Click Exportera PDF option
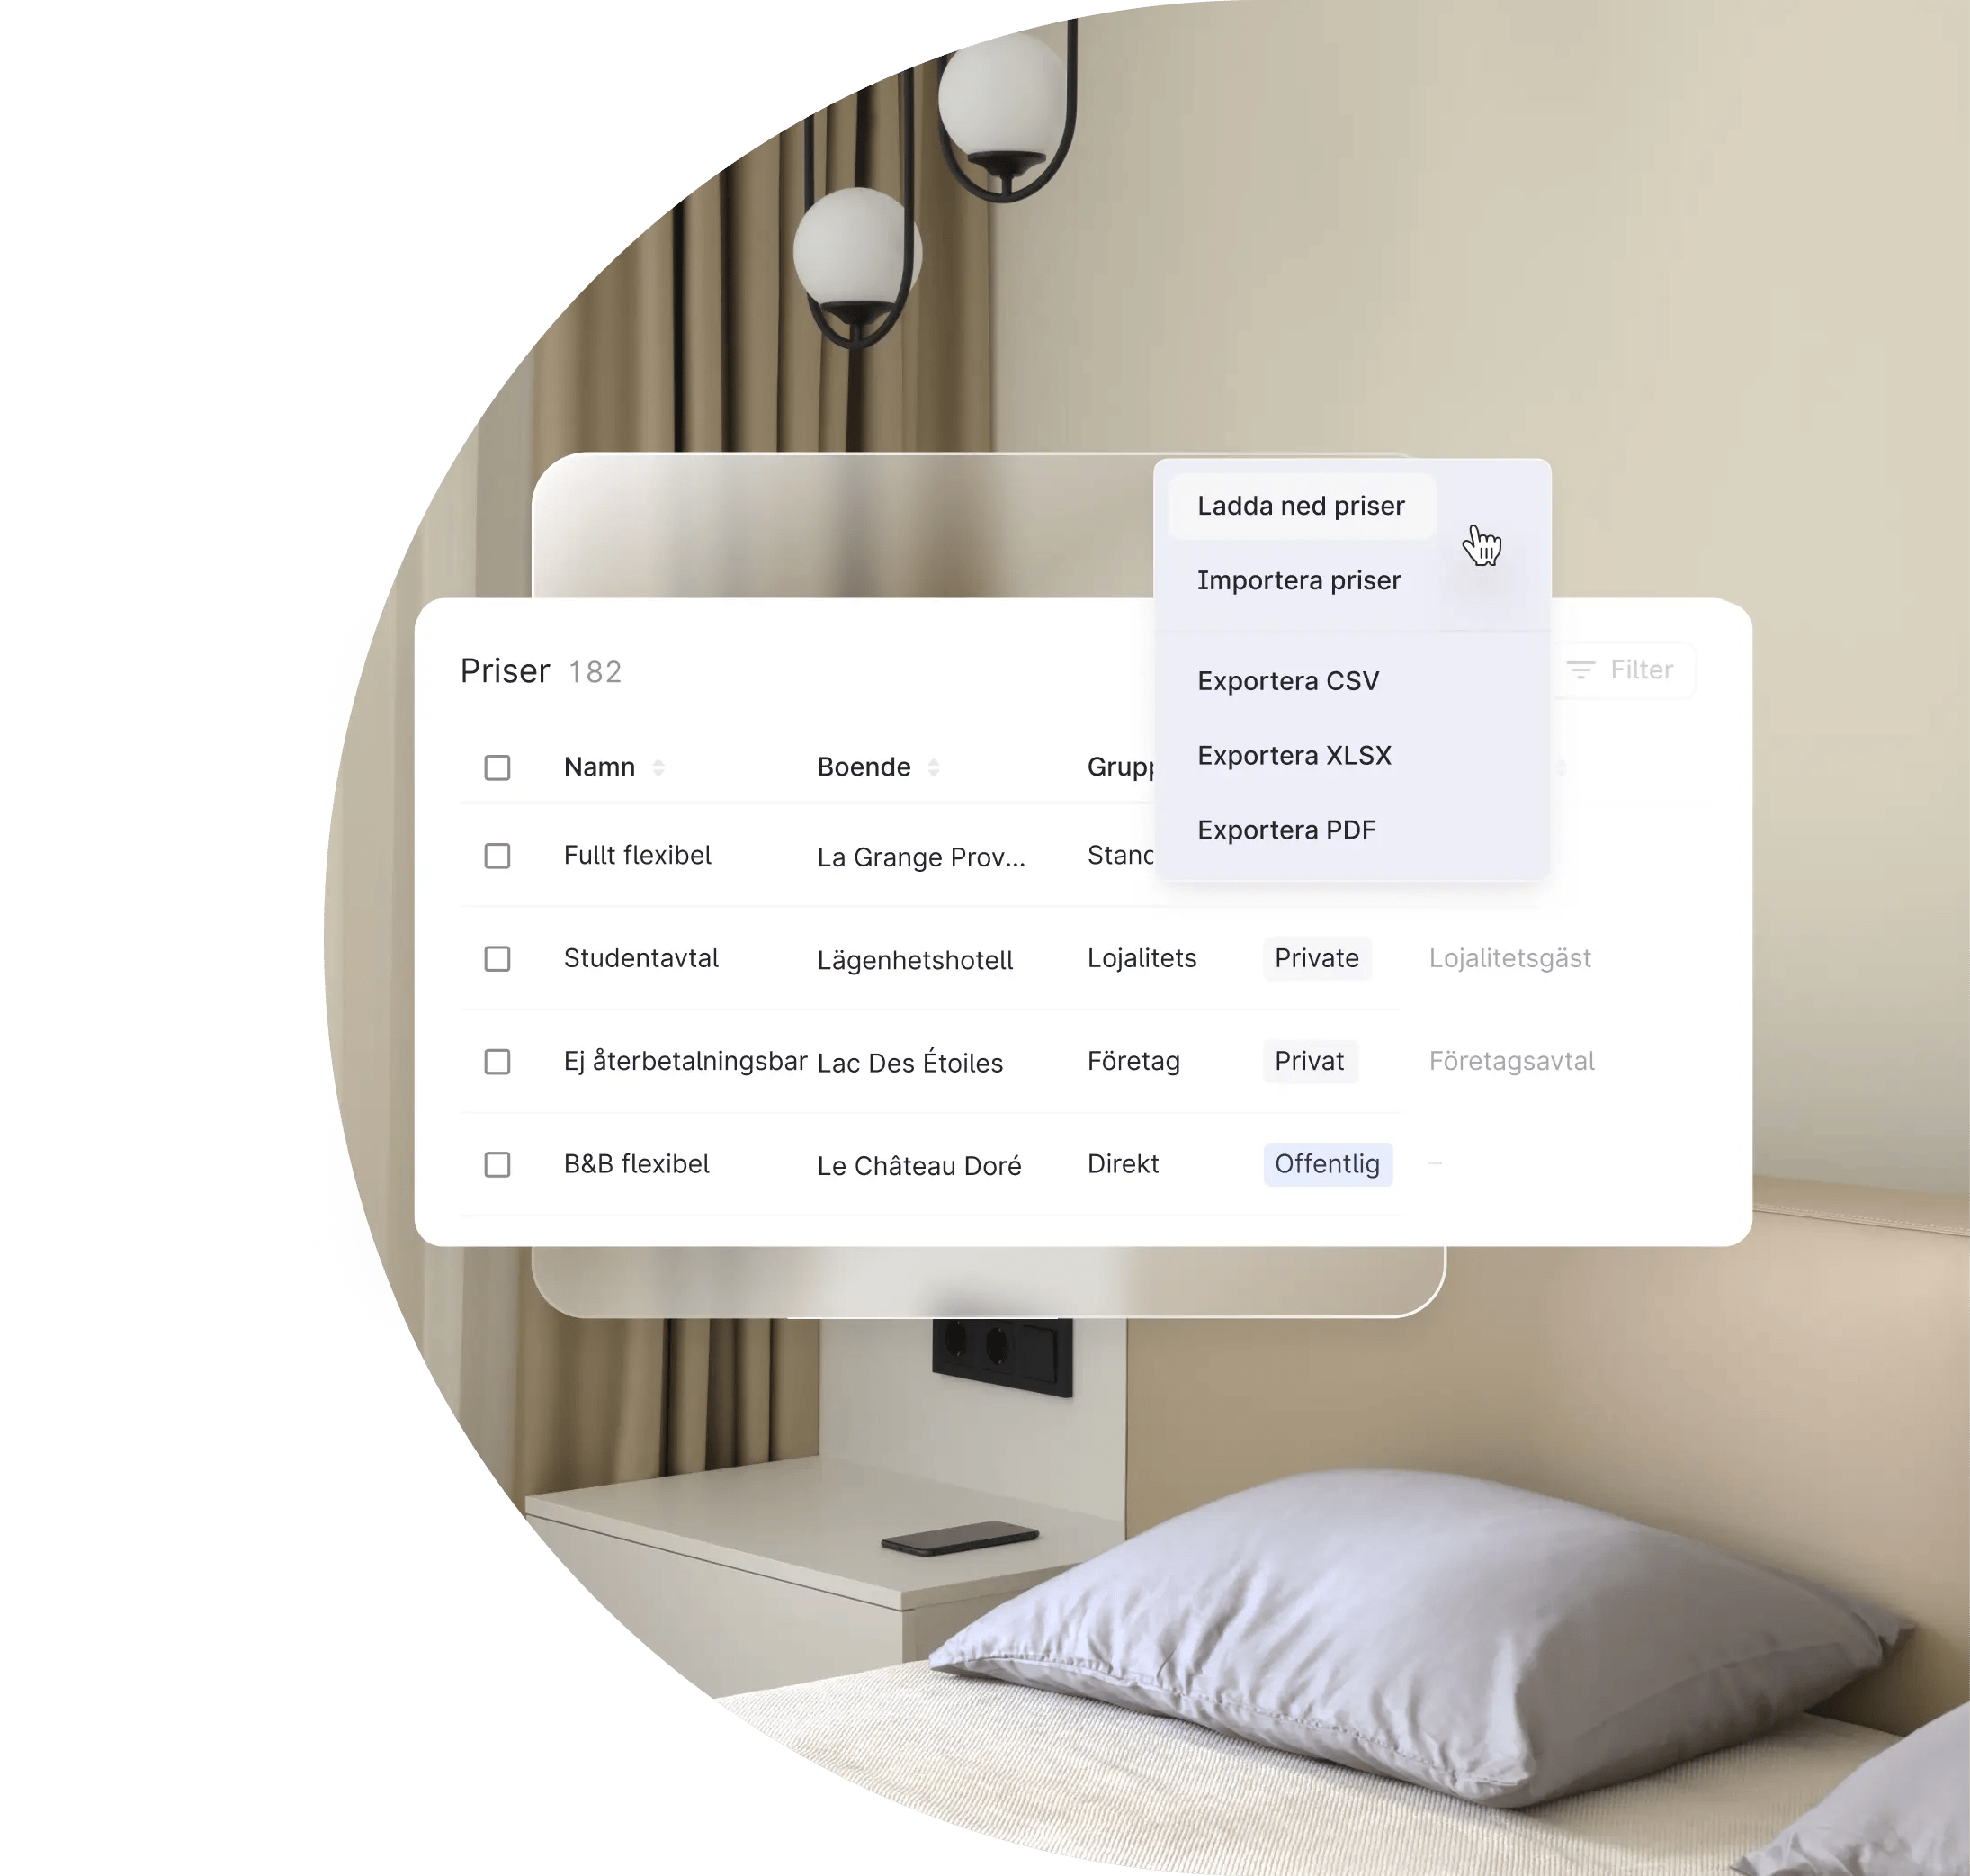This screenshot has height=1876, width=1970. [x=1282, y=829]
